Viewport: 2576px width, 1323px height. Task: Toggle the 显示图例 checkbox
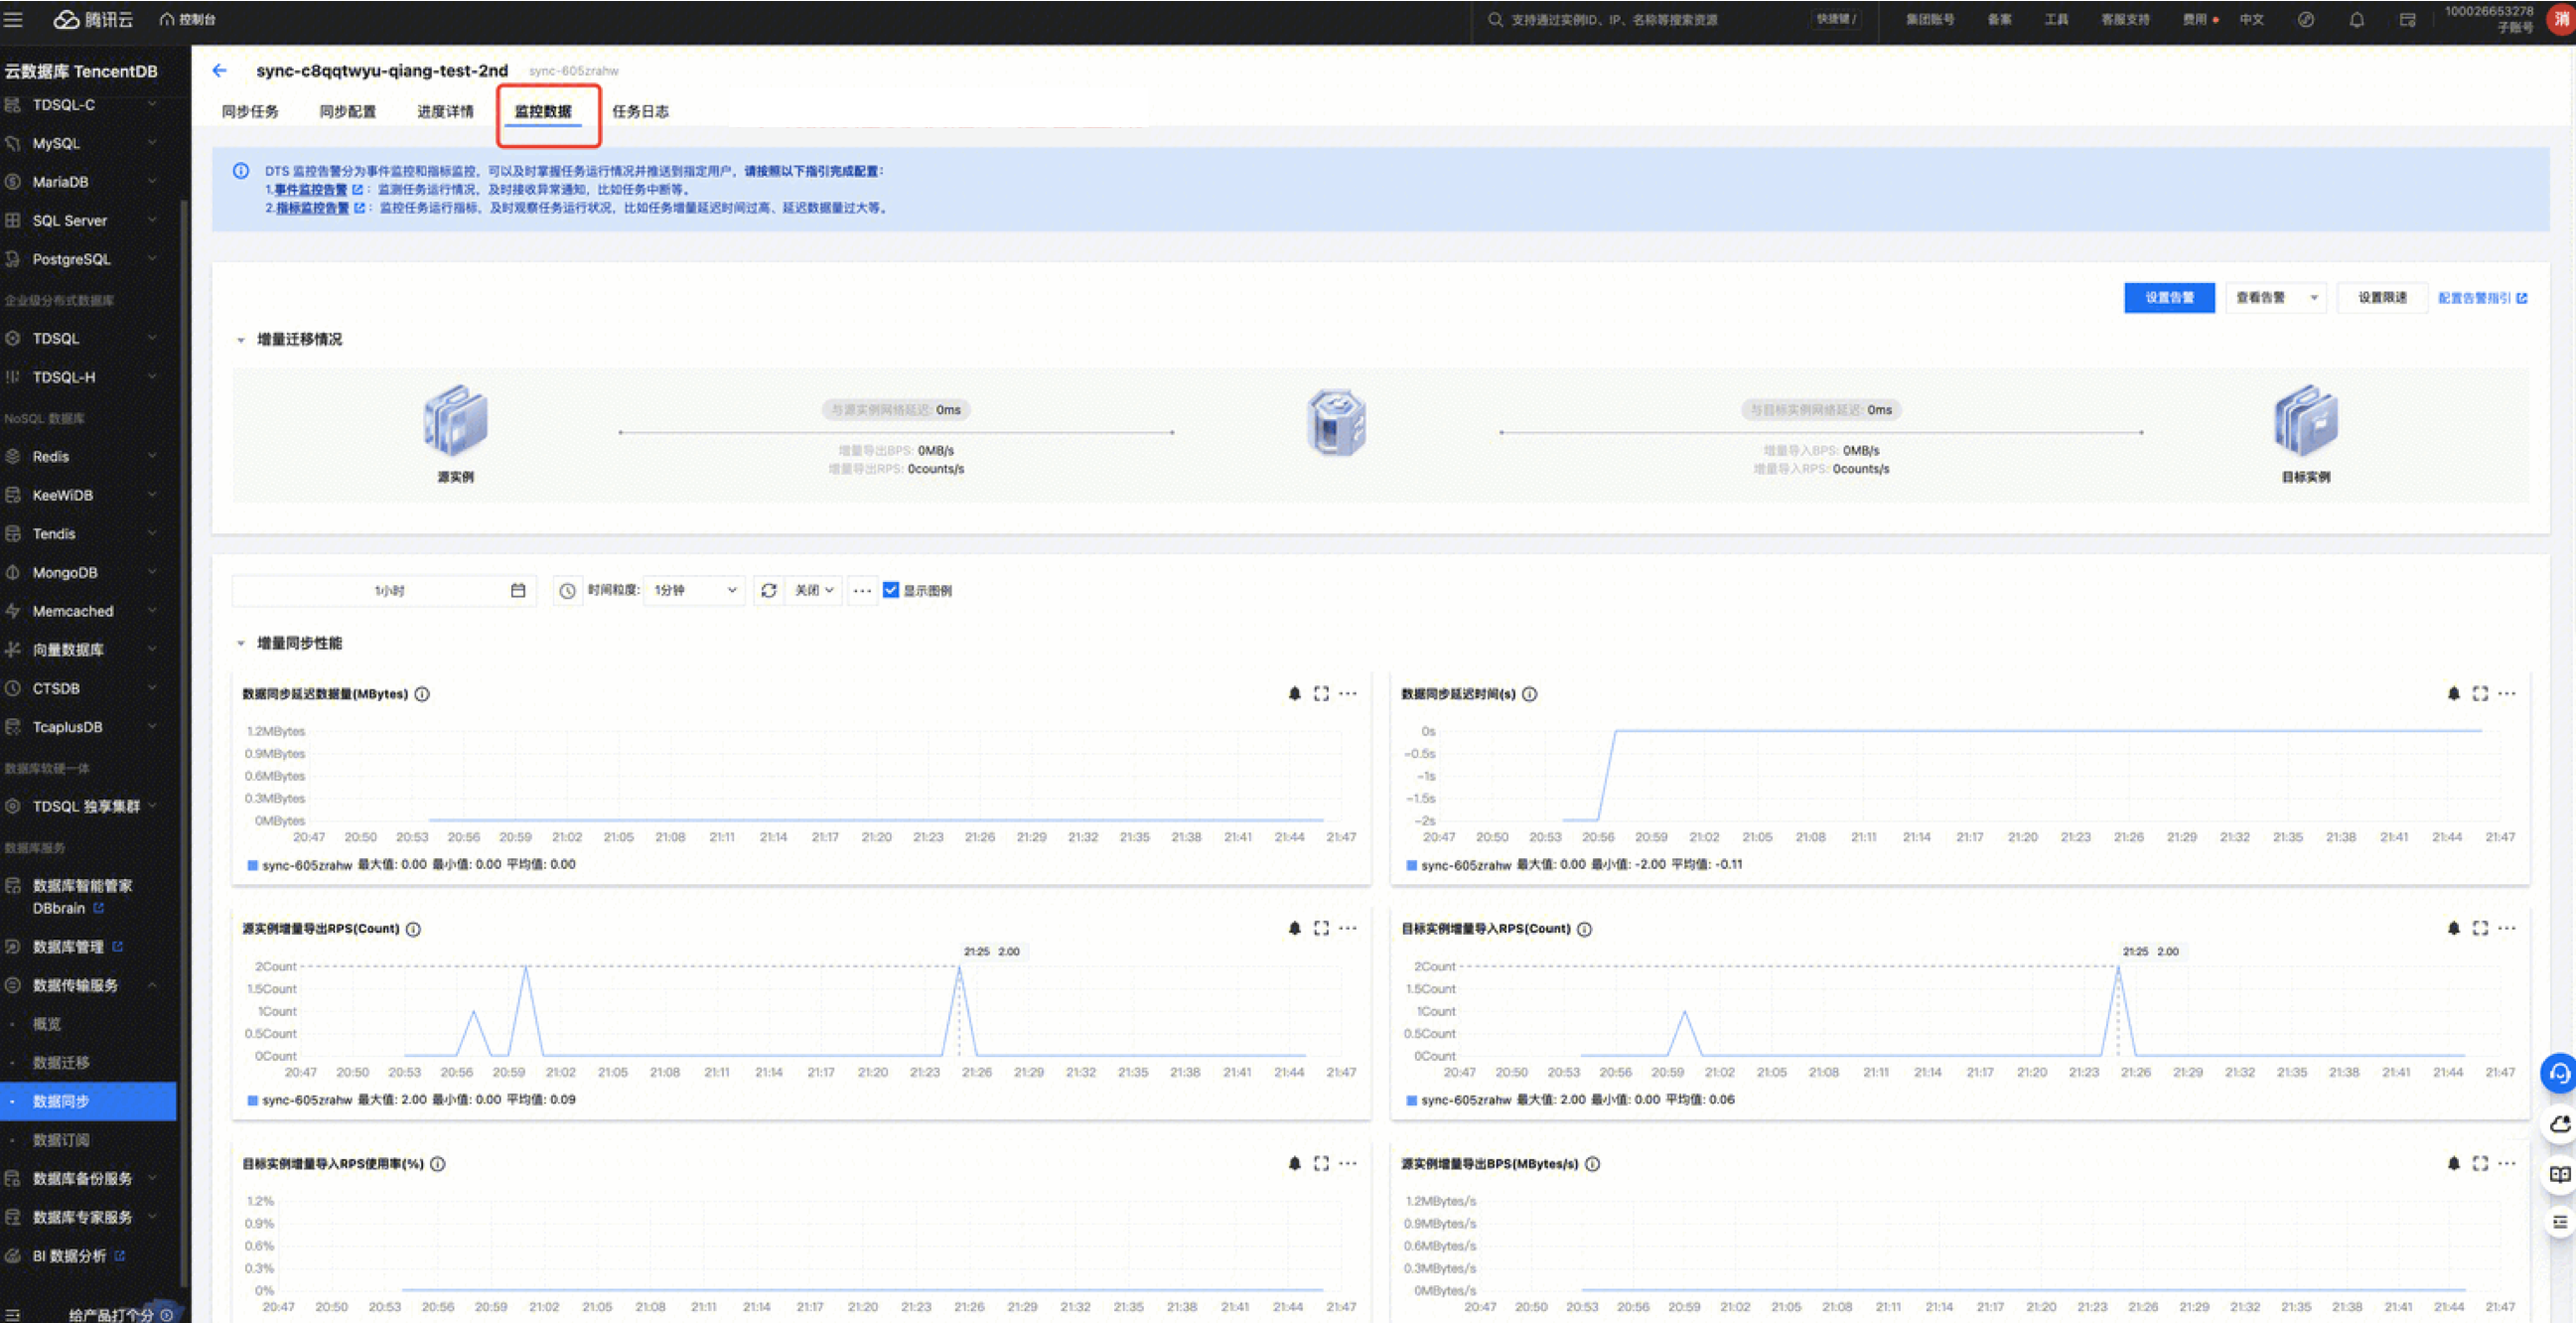click(891, 590)
